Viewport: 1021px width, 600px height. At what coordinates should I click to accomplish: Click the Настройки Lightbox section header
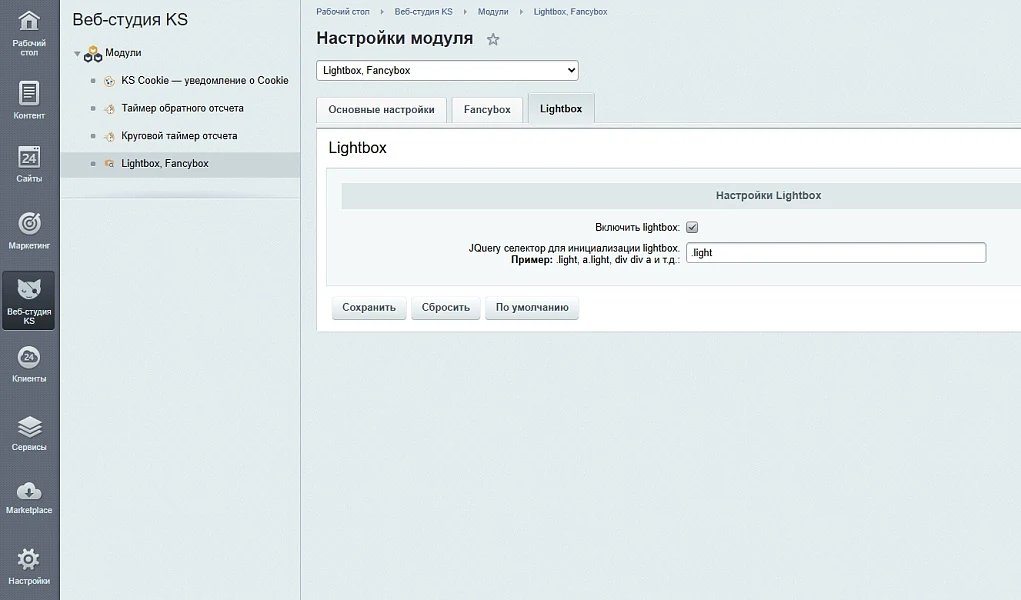tap(768, 195)
